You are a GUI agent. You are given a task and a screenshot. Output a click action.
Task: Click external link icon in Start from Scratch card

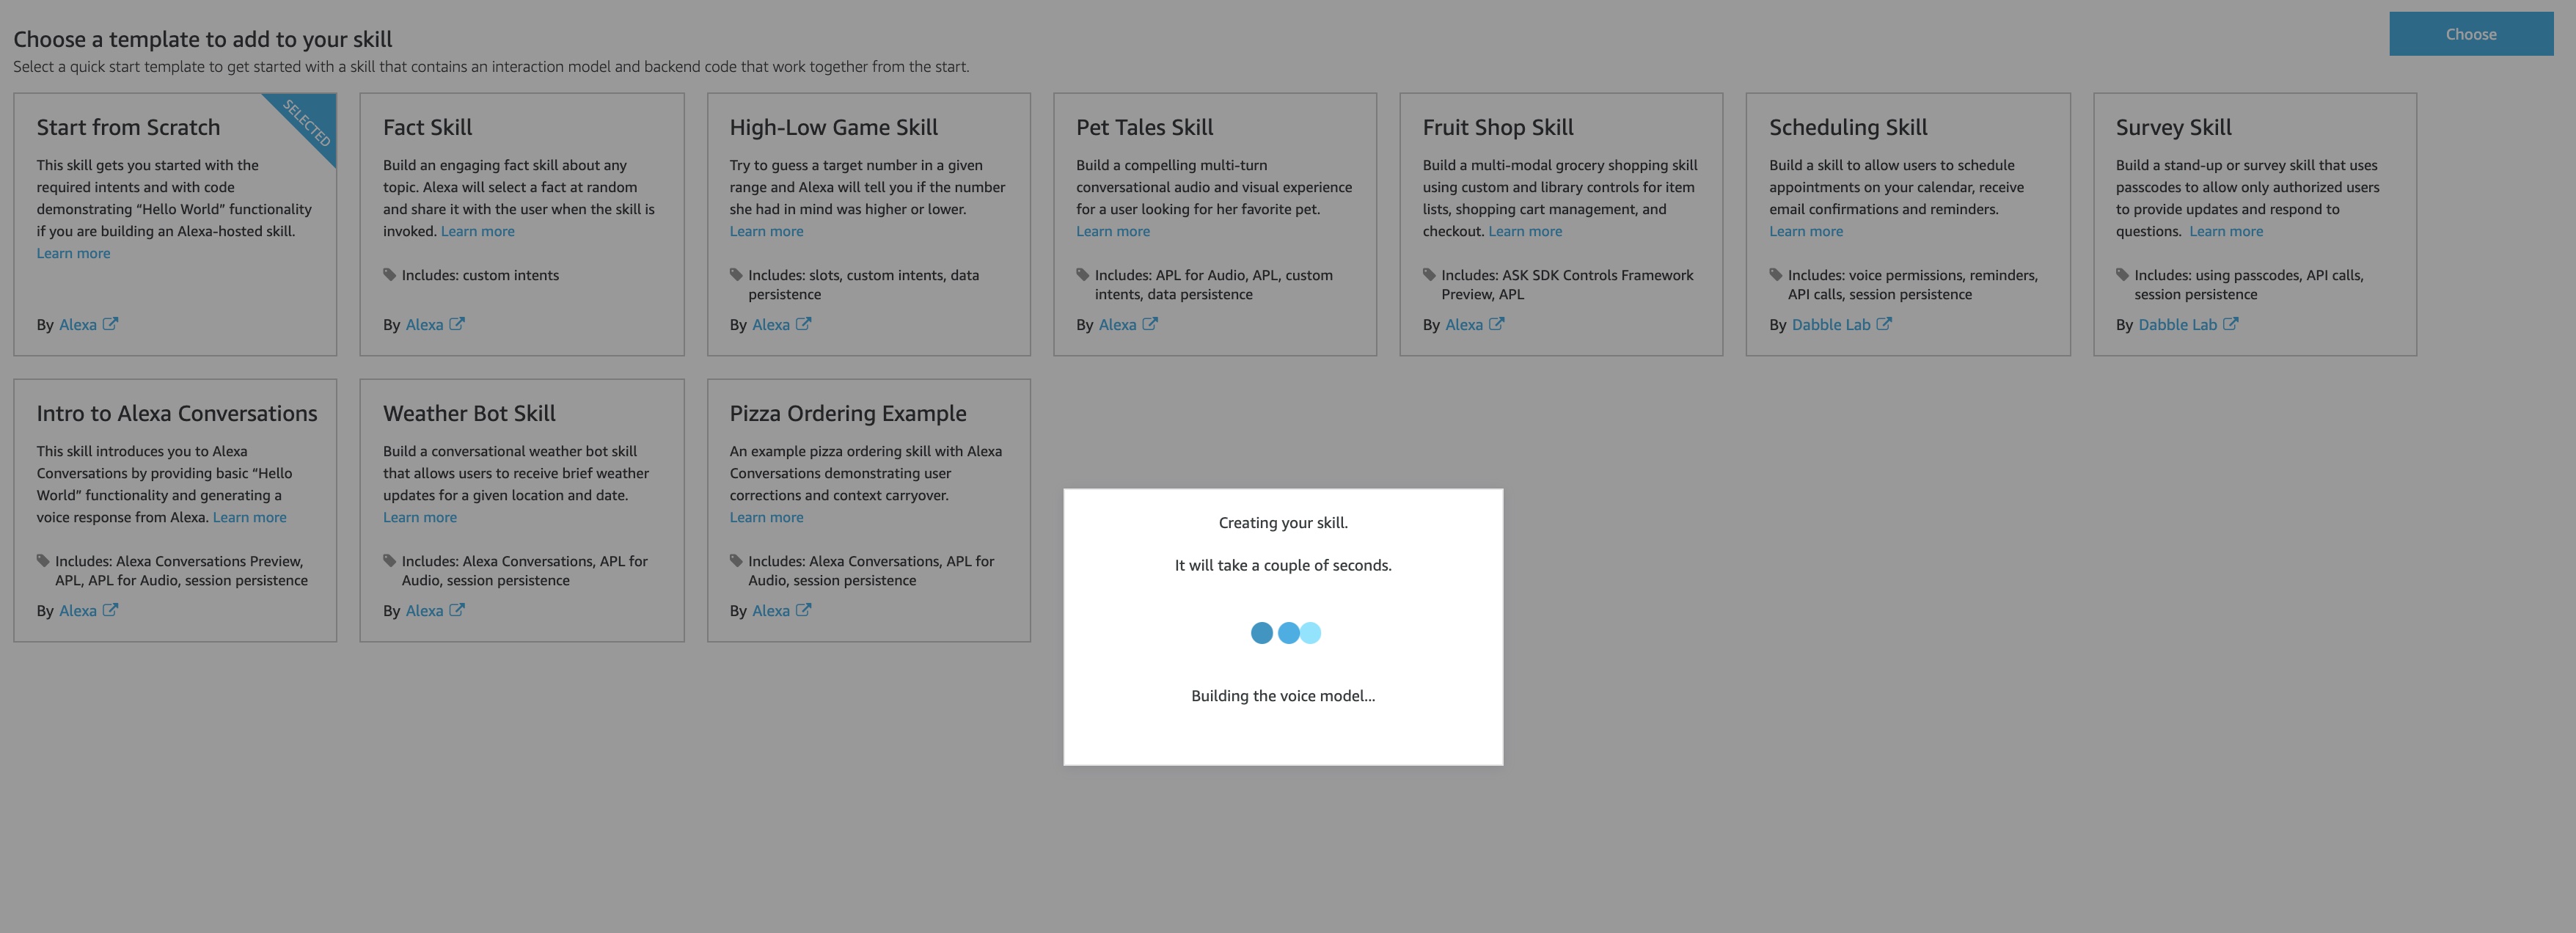[x=110, y=324]
